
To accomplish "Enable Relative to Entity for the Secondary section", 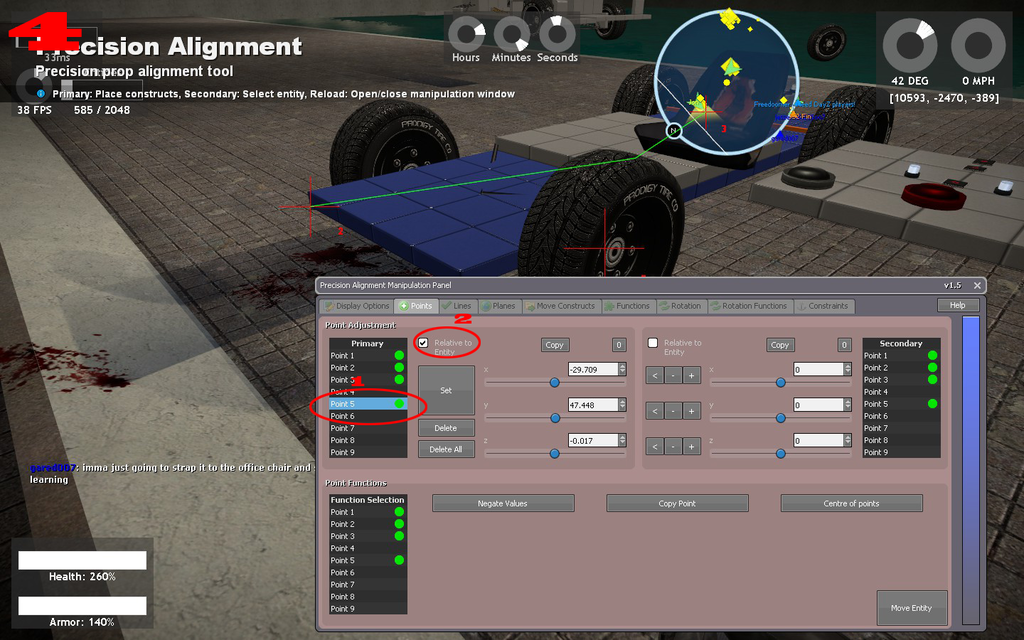I will pyautogui.click(x=652, y=343).
